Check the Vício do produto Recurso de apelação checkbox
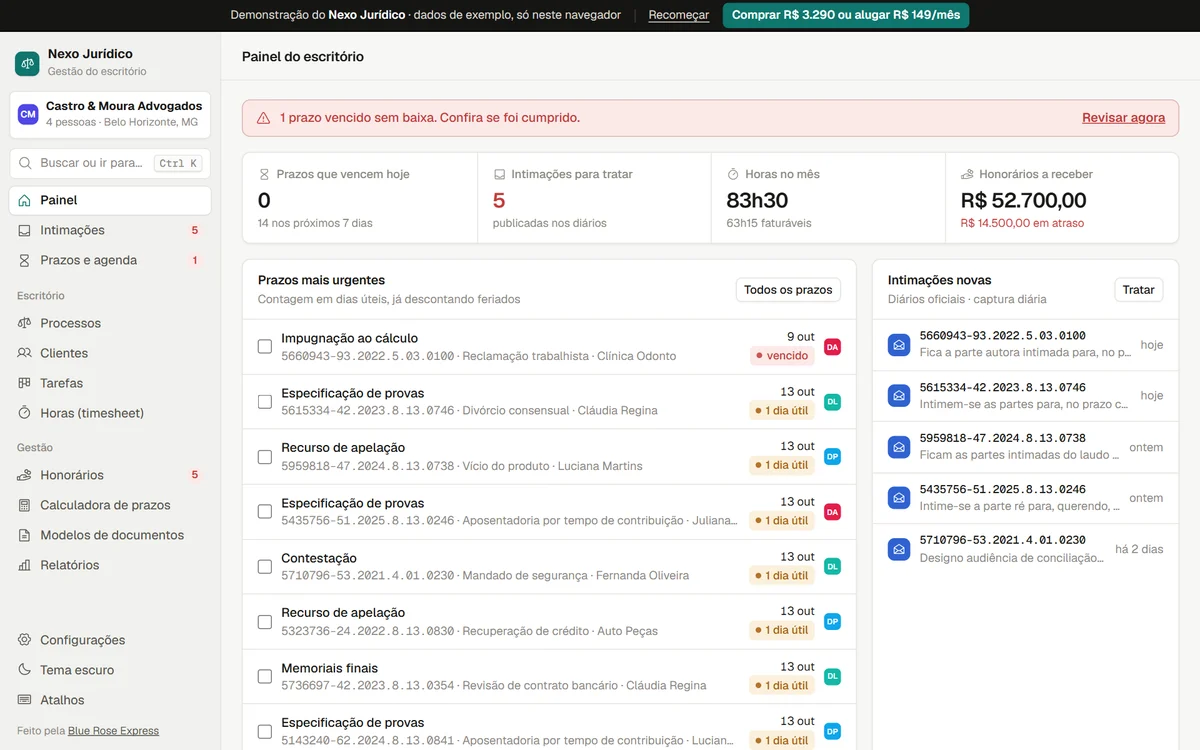The height and width of the screenshot is (750, 1200). [x=265, y=457]
